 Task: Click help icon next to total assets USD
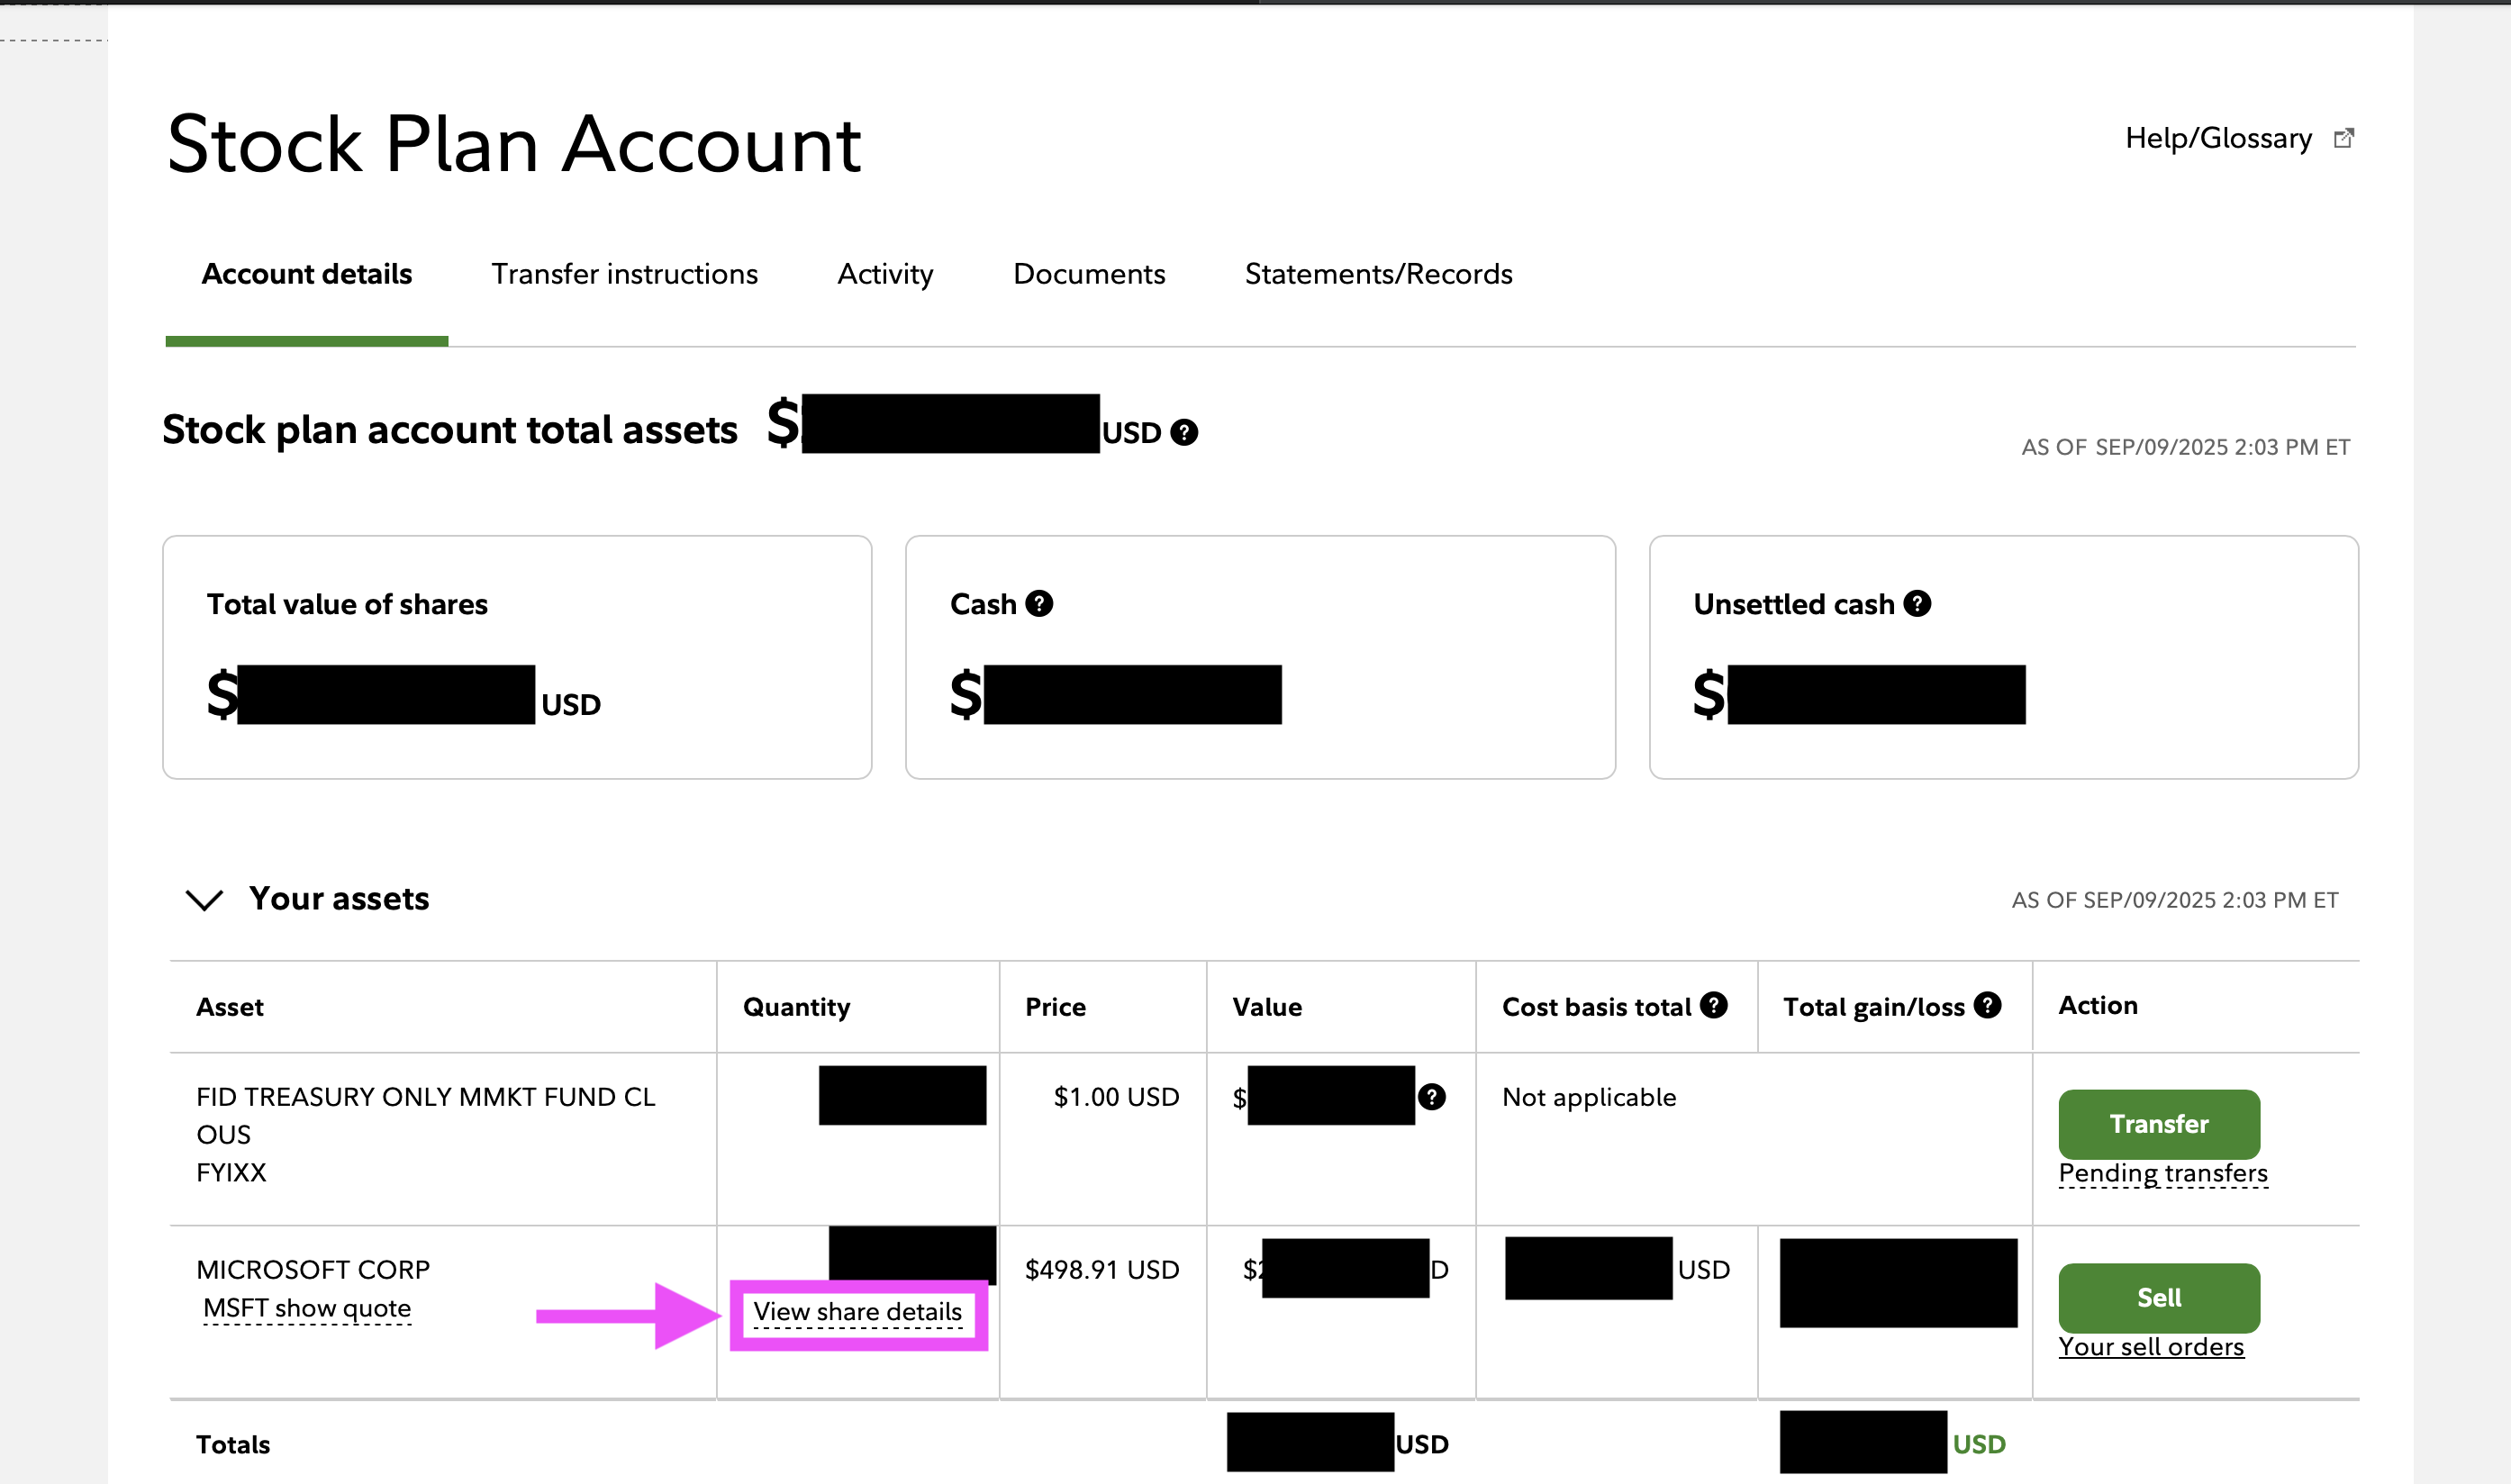1184,432
